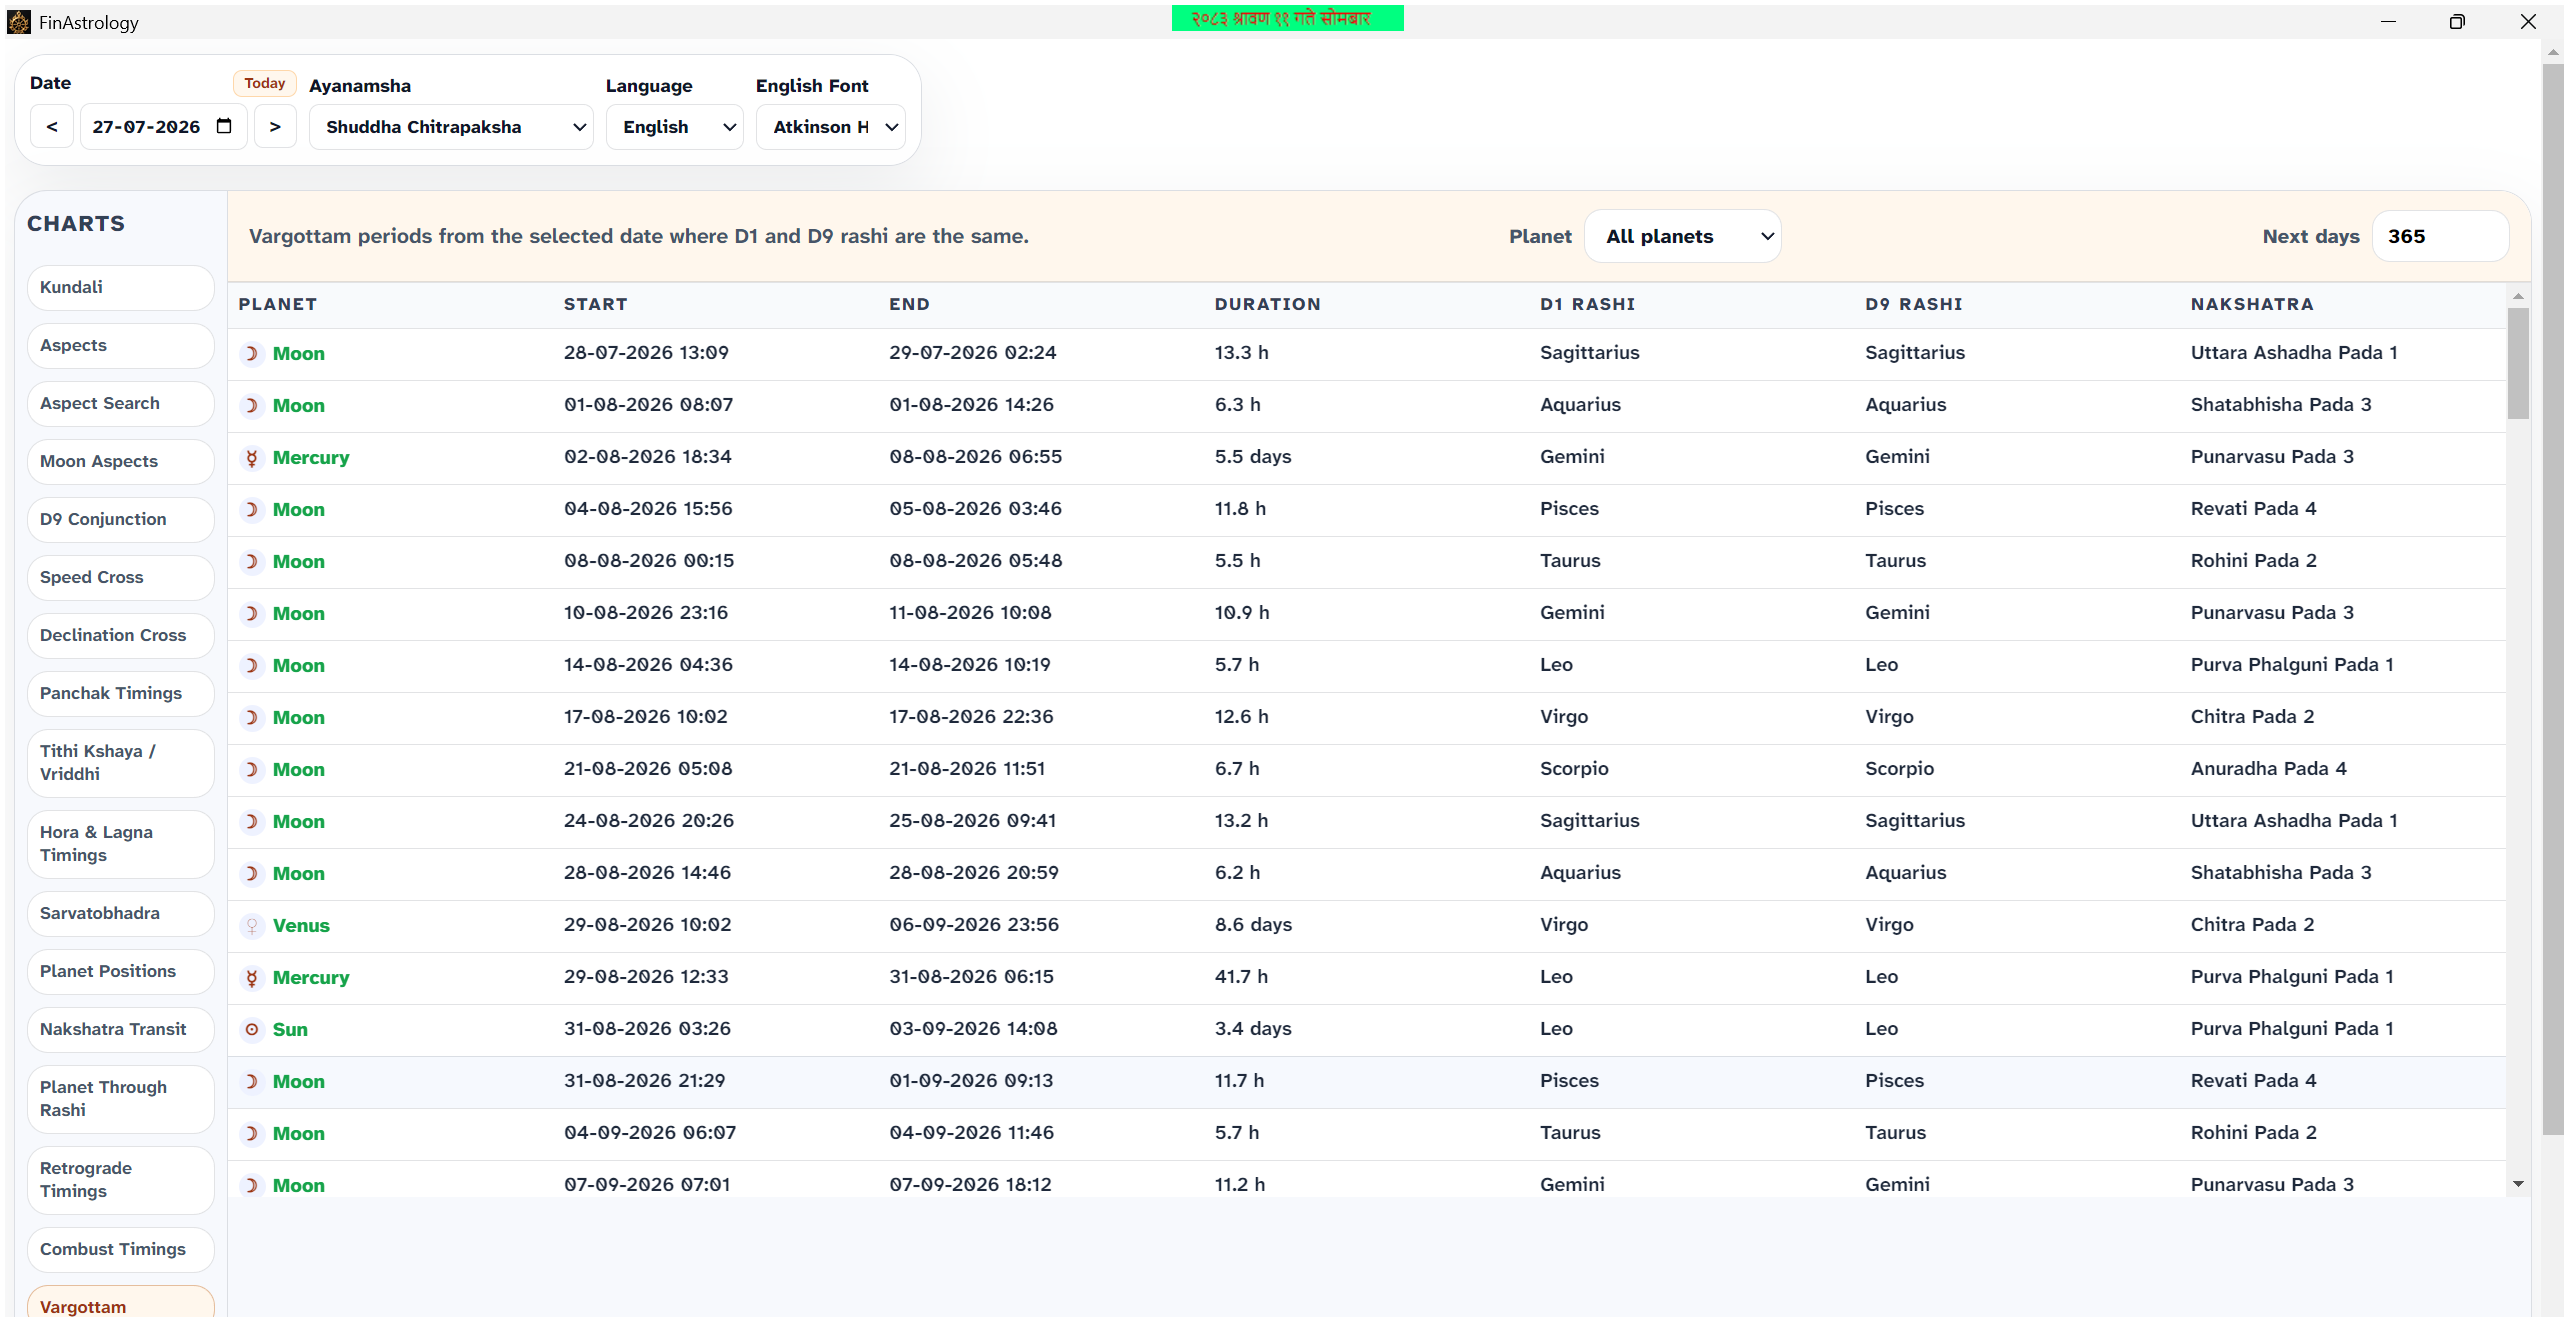The width and height of the screenshot is (2564, 1317).
Task: Click the Mercury glyph icon in the Gemini row
Action: [x=252, y=458]
